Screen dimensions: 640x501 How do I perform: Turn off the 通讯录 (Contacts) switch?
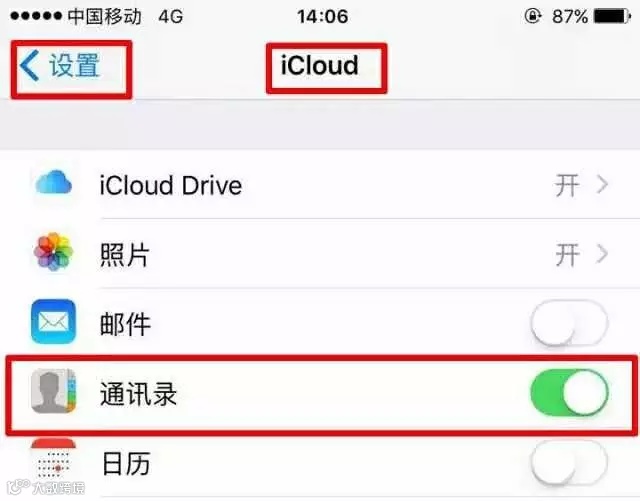(x=569, y=392)
